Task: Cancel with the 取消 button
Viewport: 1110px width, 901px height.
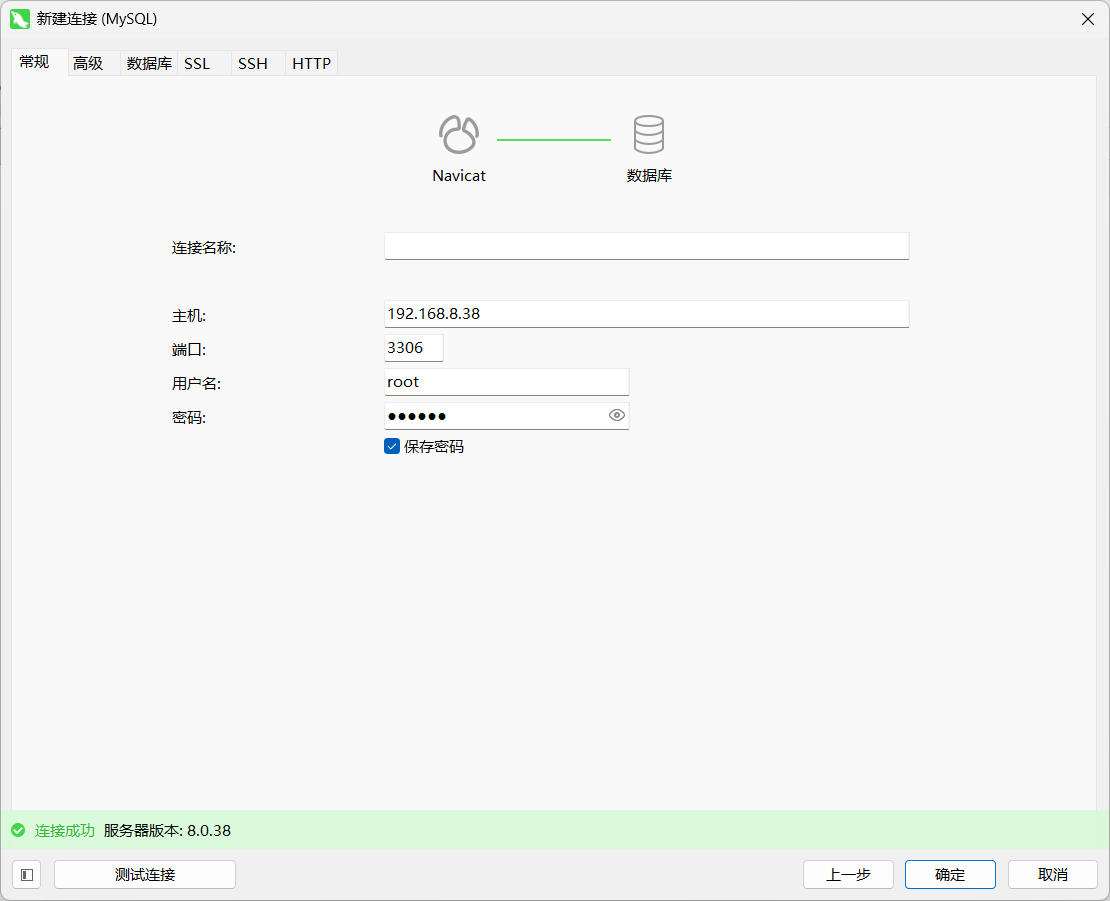Action: point(1052,875)
